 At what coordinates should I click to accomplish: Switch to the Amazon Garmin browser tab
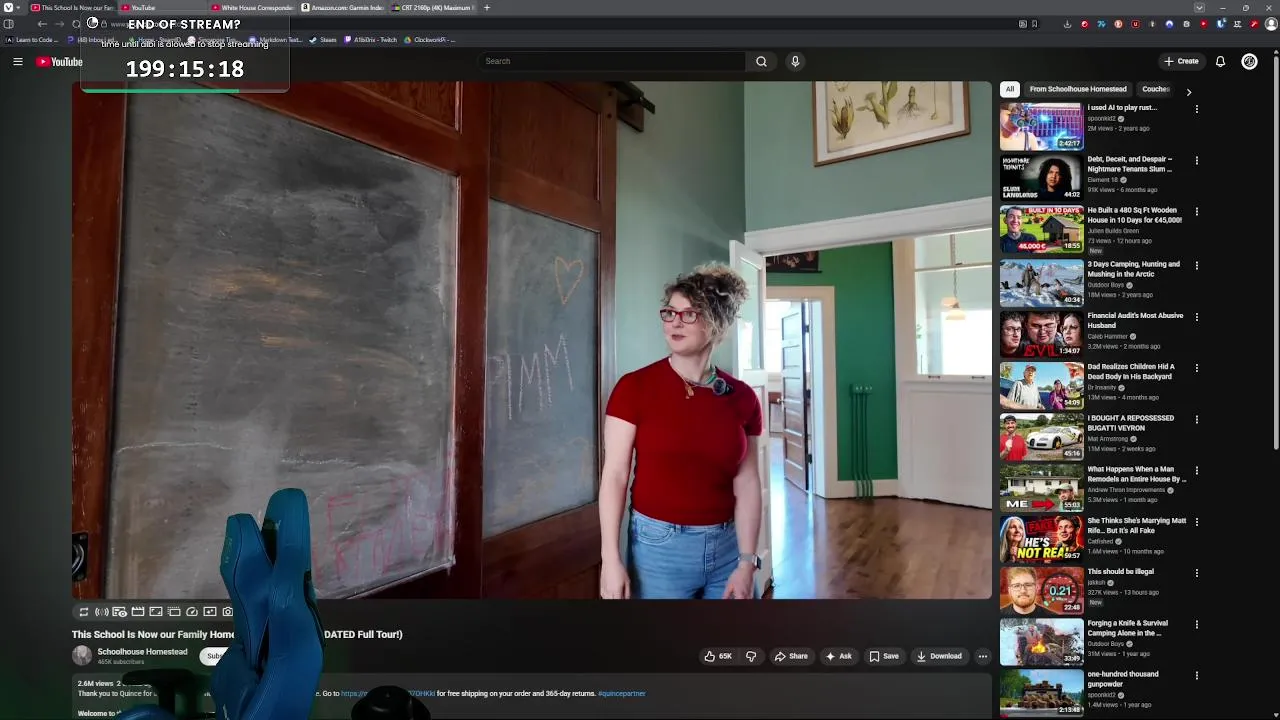[342, 8]
